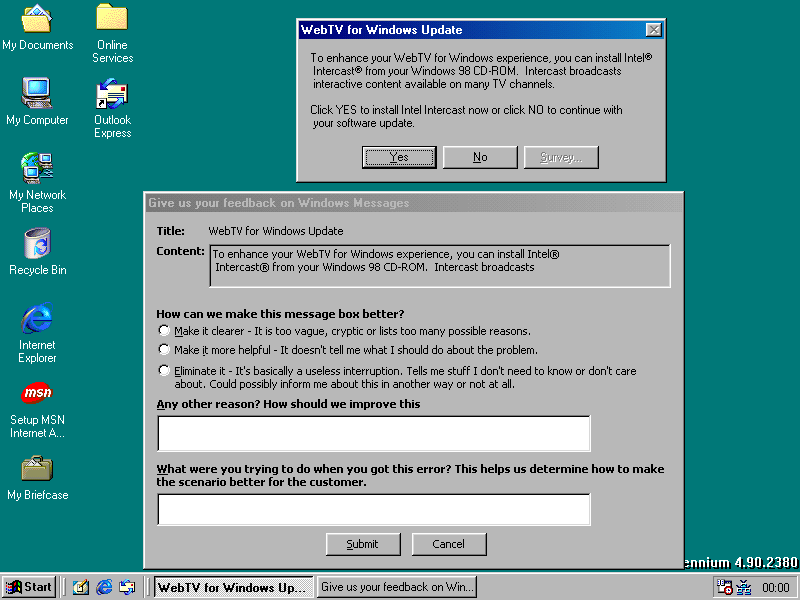800x600 pixels.
Task: Click Yes to install Intel Intercast
Action: click(x=399, y=157)
